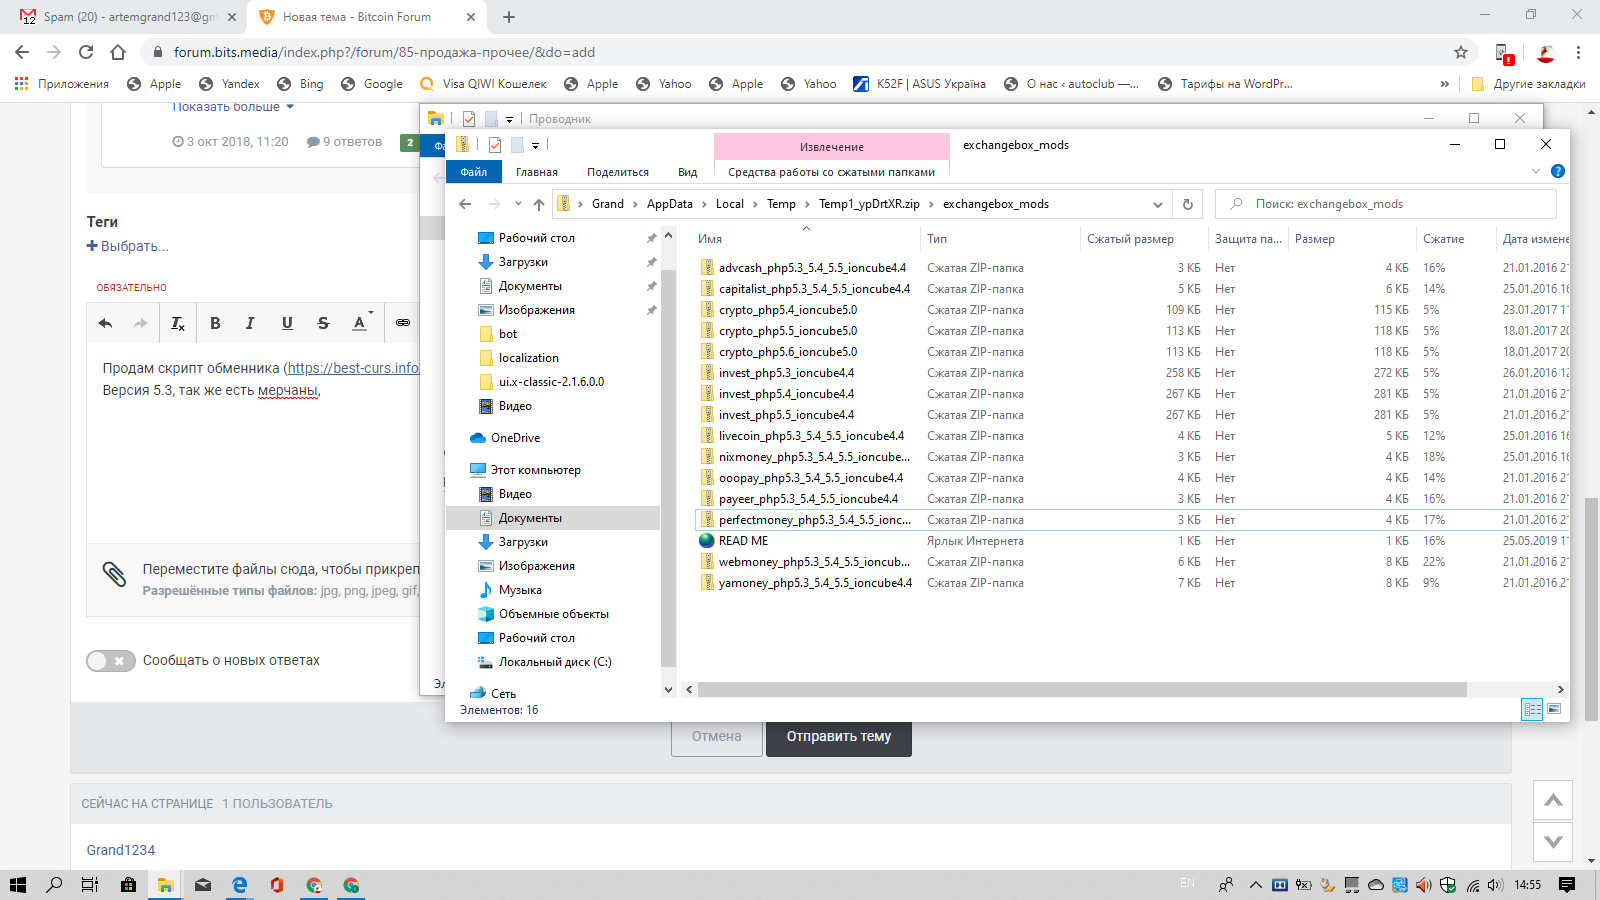Click the refresh button in Explorer address bar
1600x900 pixels.
pyautogui.click(x=1188, y=204)
